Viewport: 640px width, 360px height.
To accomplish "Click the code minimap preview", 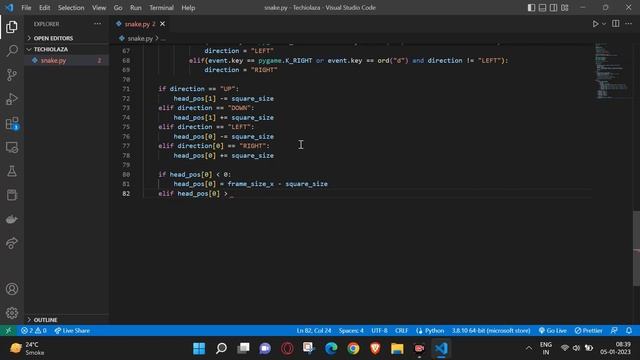I will pyautogui.click(x=612, y=70).
